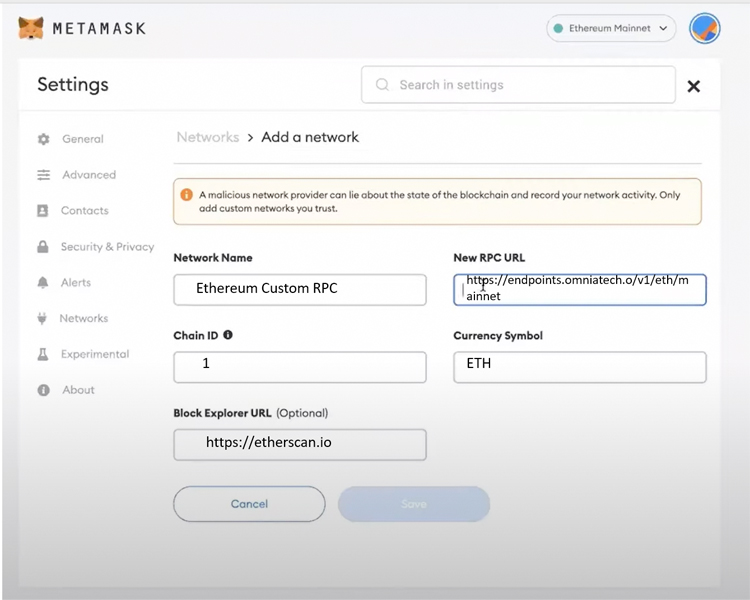Click the Settings heading
Screen dimensions: 750x600
(73, 84)
